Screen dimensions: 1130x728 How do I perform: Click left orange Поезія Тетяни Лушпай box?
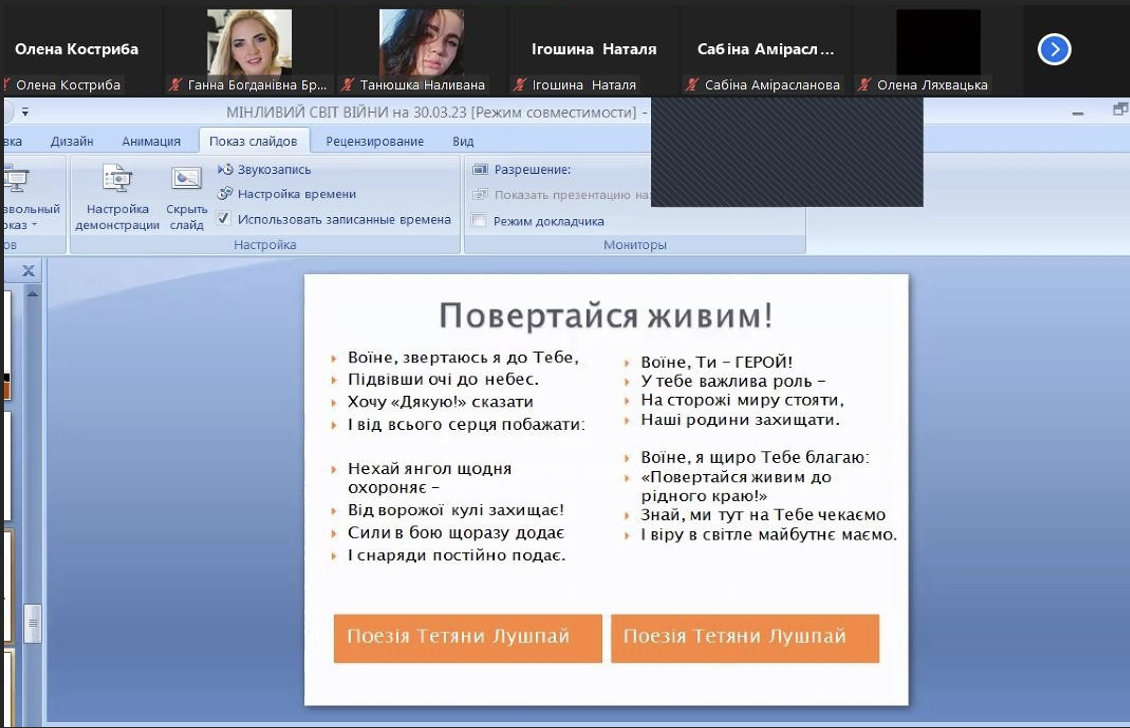(467, 637)
